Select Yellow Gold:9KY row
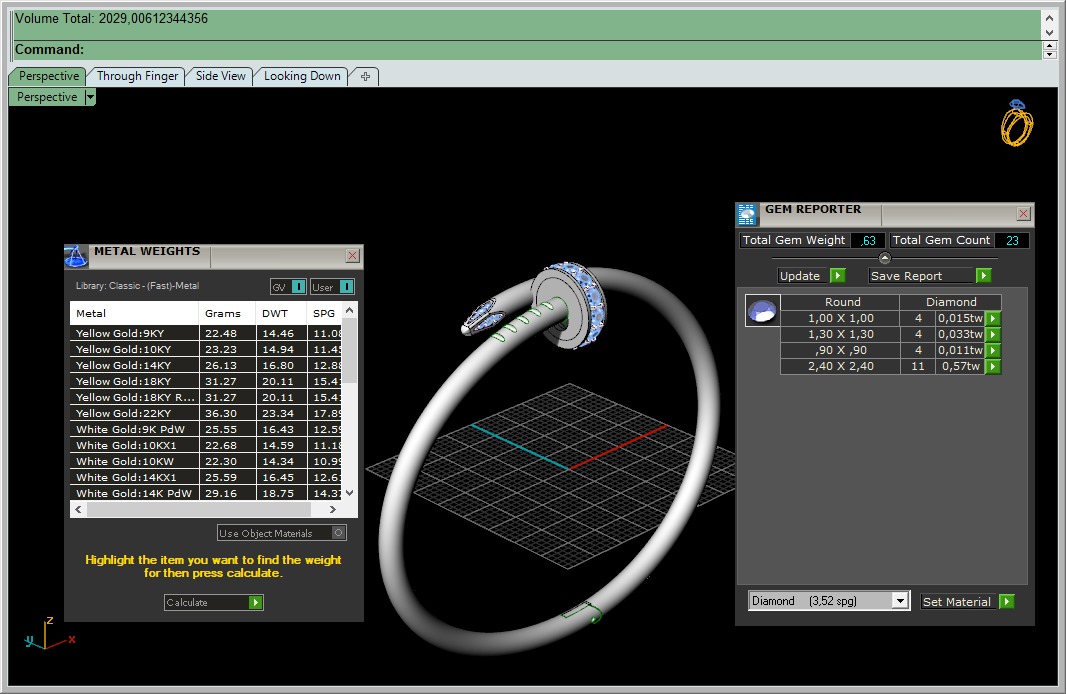 (205, 333)
